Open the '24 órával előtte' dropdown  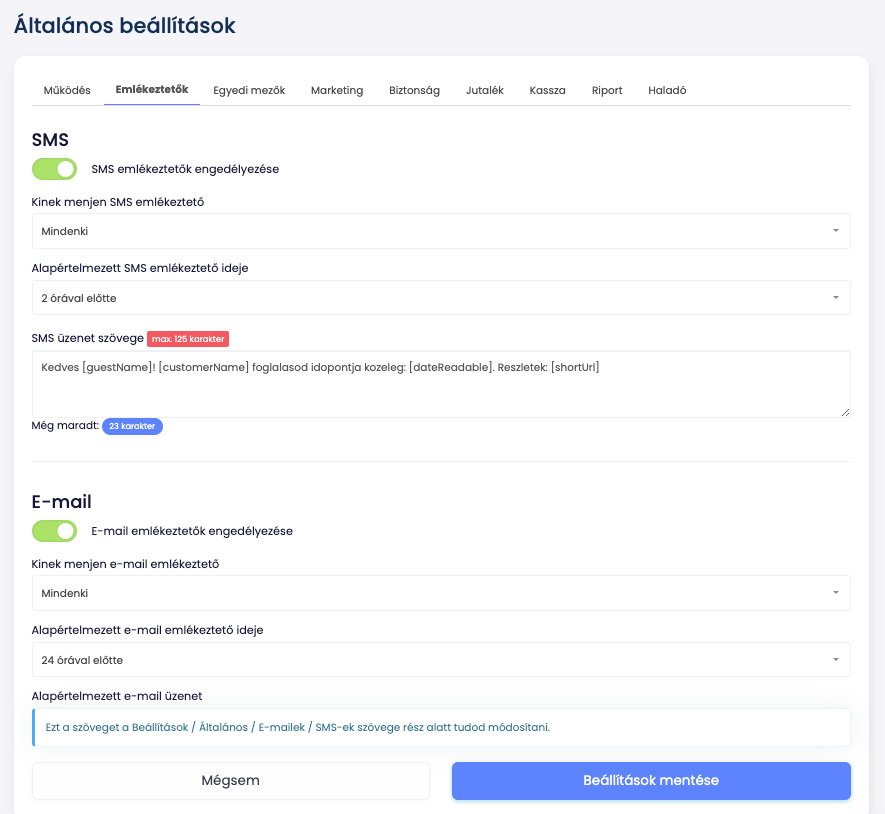point(441,659)
